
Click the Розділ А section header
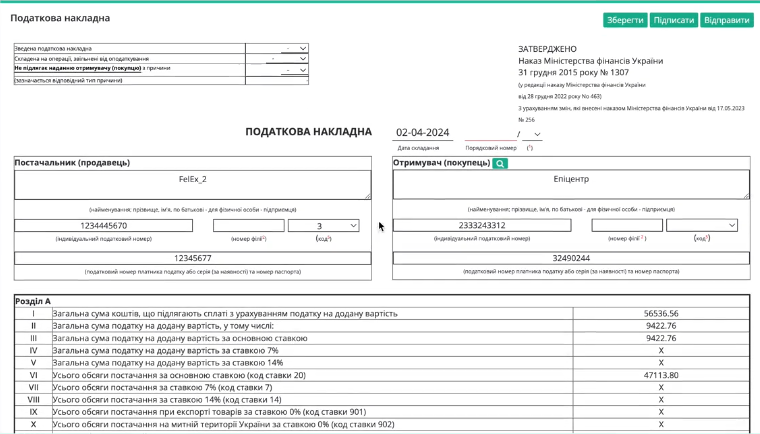tap(33, 301)
